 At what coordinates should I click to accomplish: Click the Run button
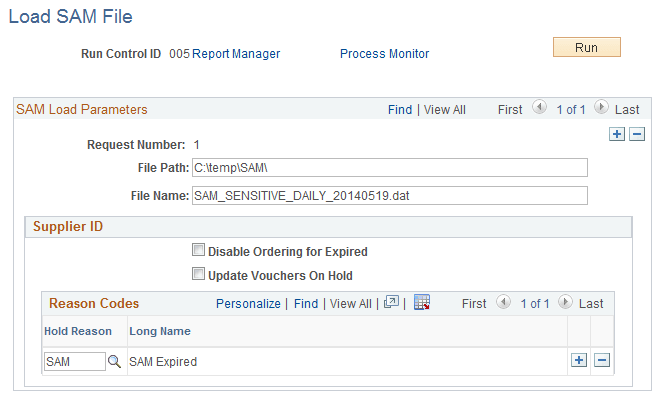coord(587,47)
